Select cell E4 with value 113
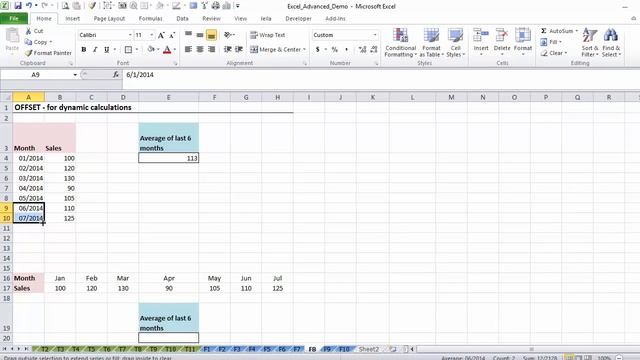This screenshot has height=360, width=640. (x=169, y=158)
